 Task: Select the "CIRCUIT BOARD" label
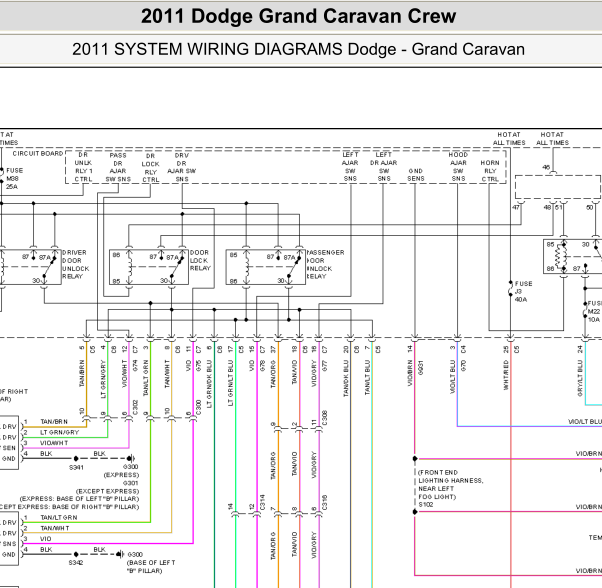[x=38, y=154]
